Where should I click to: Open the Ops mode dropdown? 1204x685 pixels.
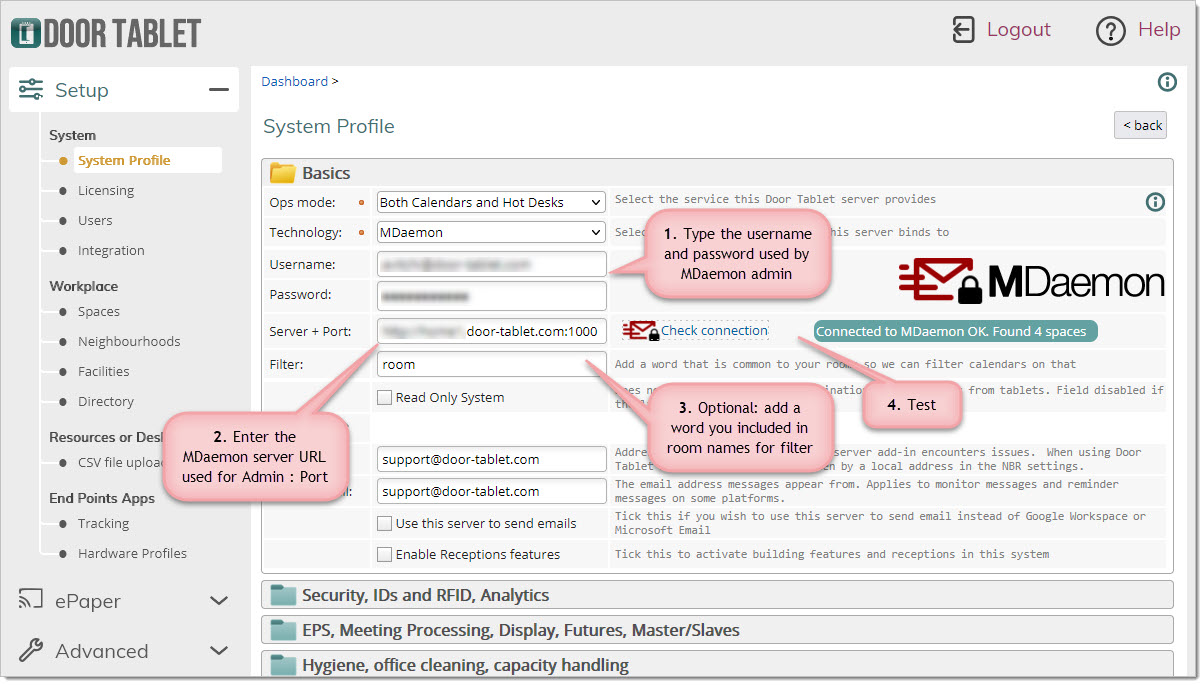(x=491, y=202)
